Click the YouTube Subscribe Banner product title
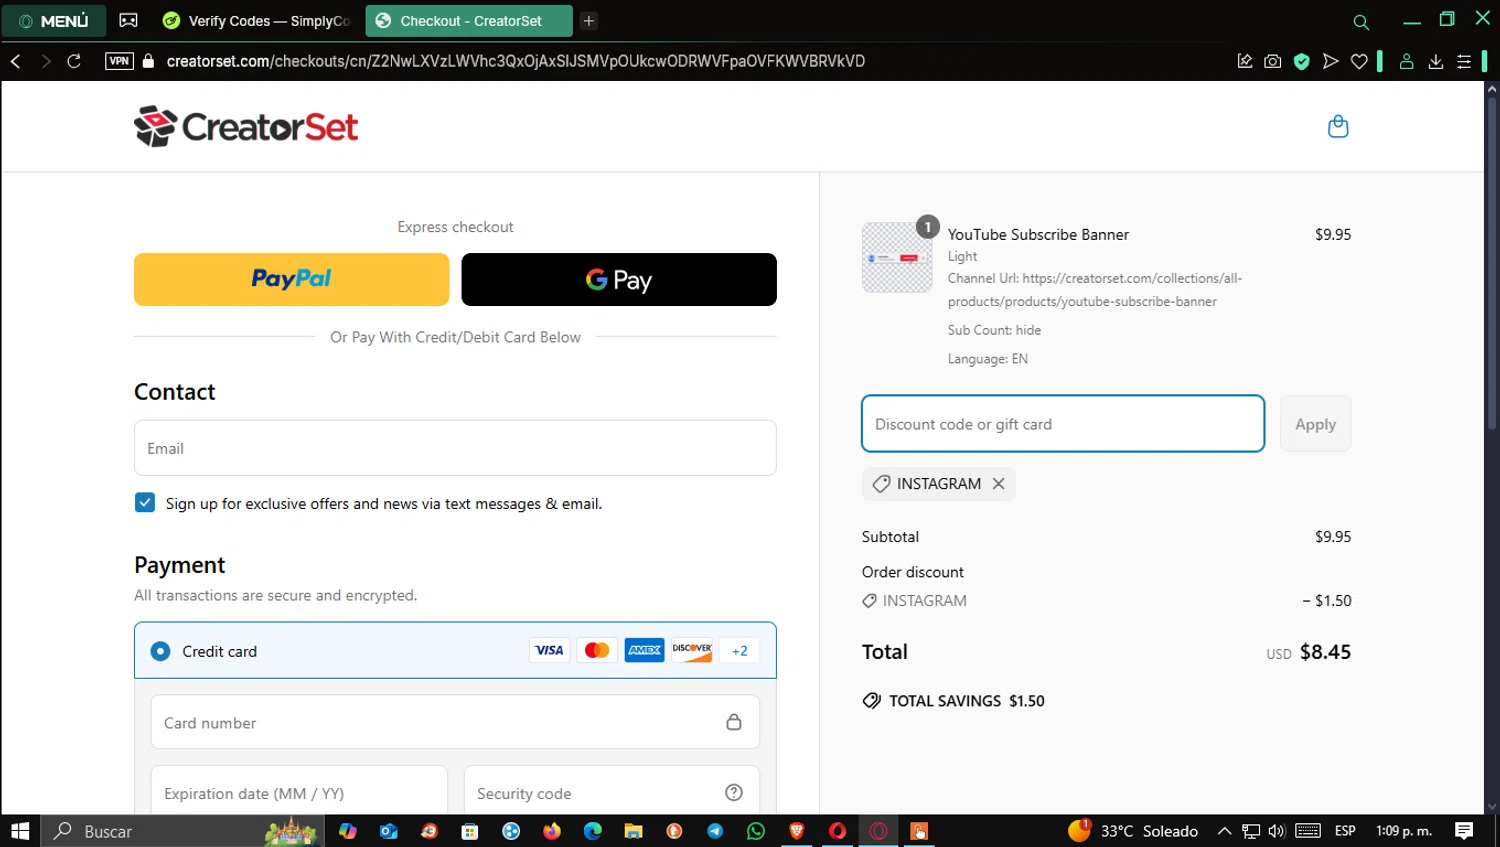1500x847 pixels. tap(1038, 234)
